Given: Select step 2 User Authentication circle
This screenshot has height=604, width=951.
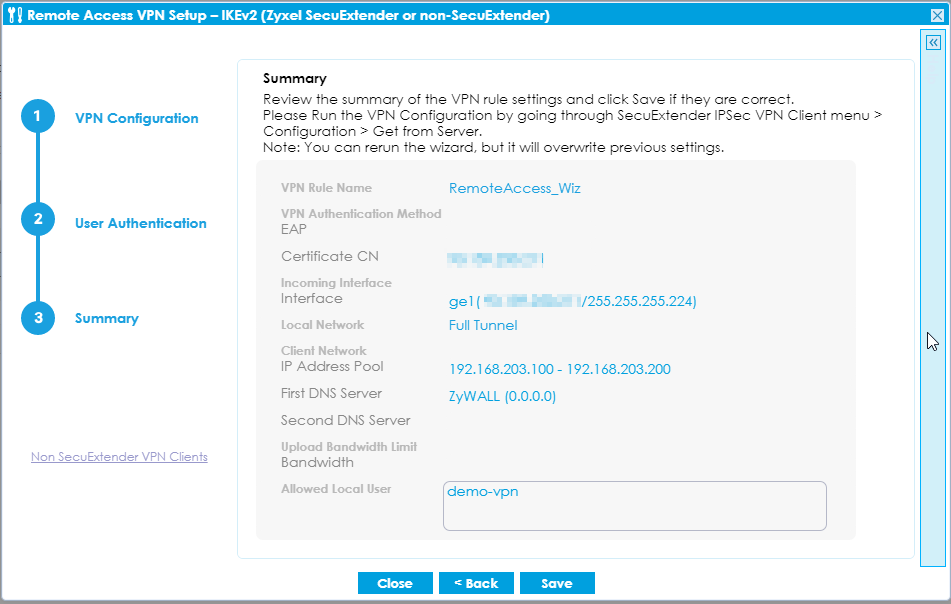Looking at the screenshot, I should 38,219.
